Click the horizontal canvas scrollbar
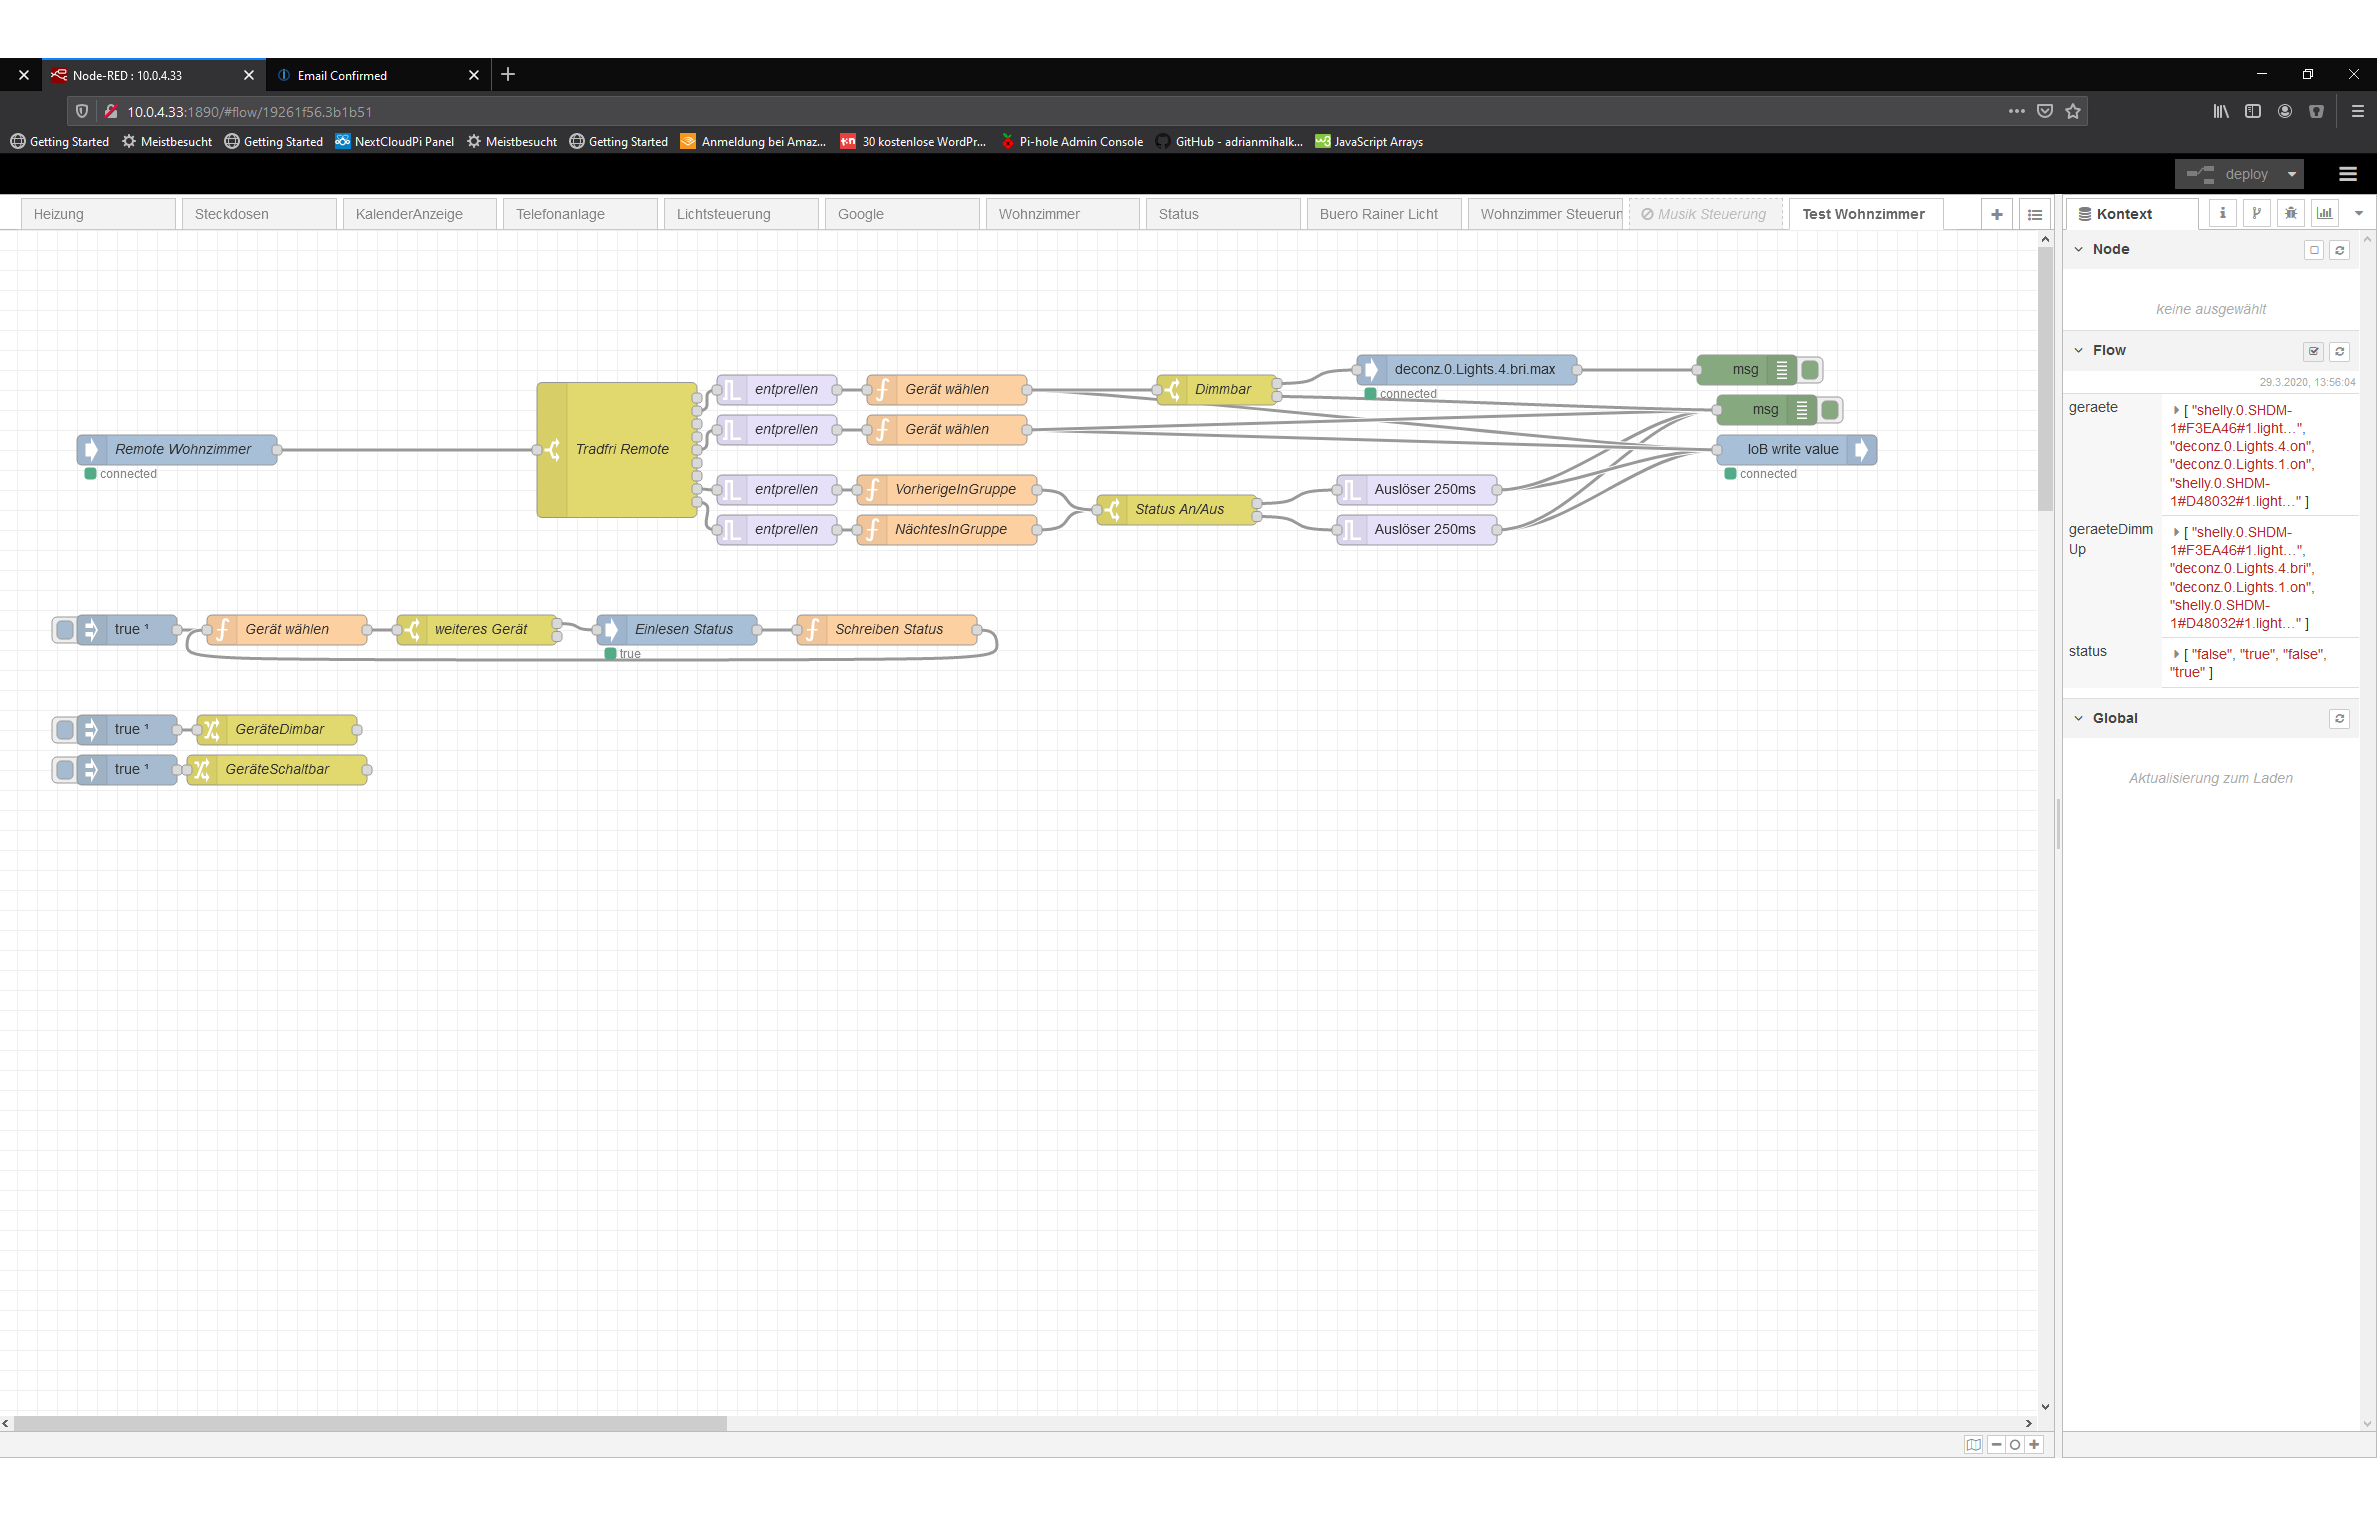Image resolution: width=2377 pixels, height=1516 pixels. (x=370, y=1423)
